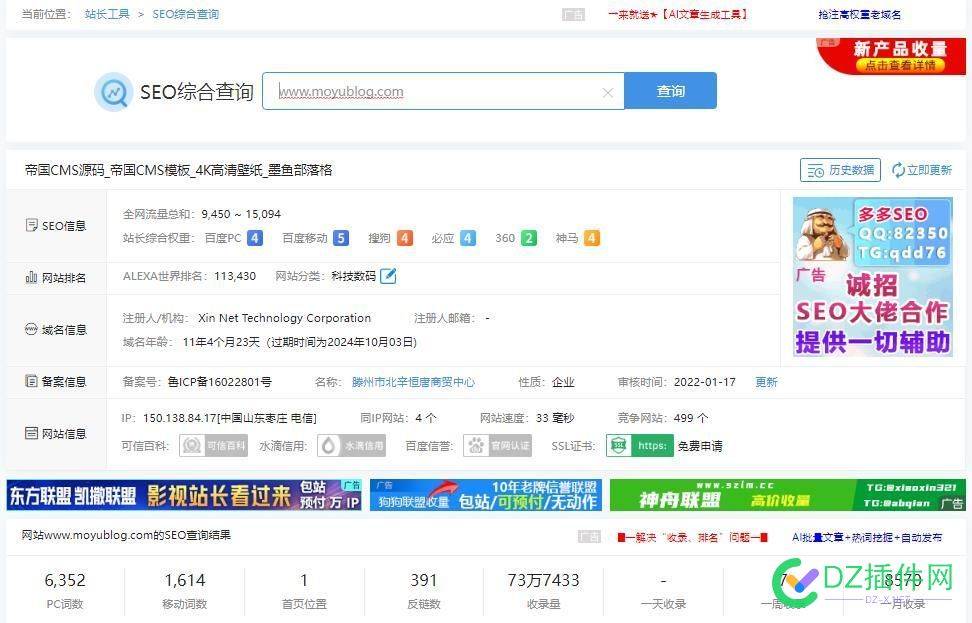Click the 反链数 value 391
The image size is (972, 623).
point(424,580)
